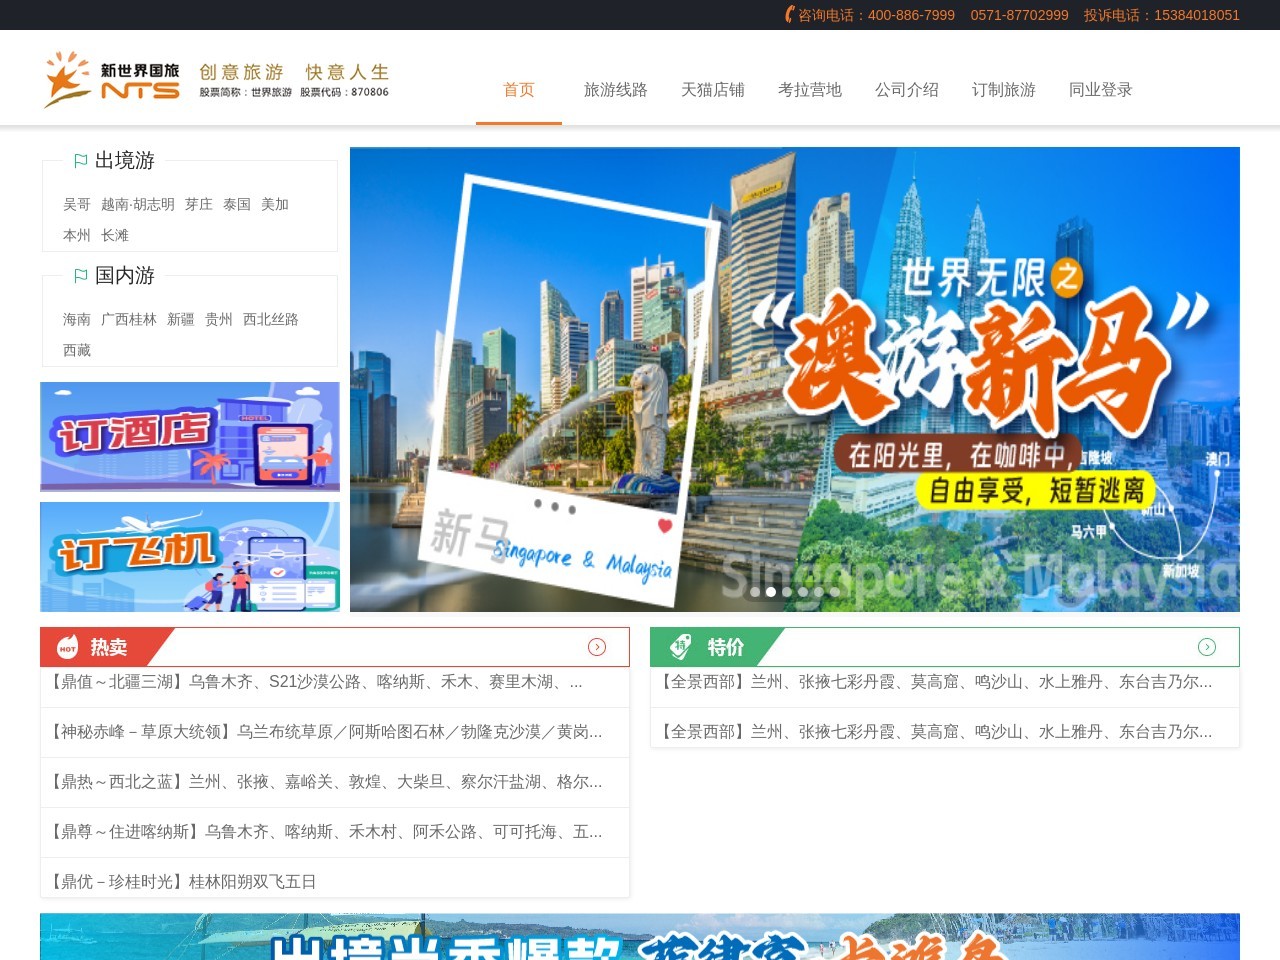Viewport: 1280px width, 960px height.
Task: Select the 芽庄 destination link
Action: click(199, 204)
